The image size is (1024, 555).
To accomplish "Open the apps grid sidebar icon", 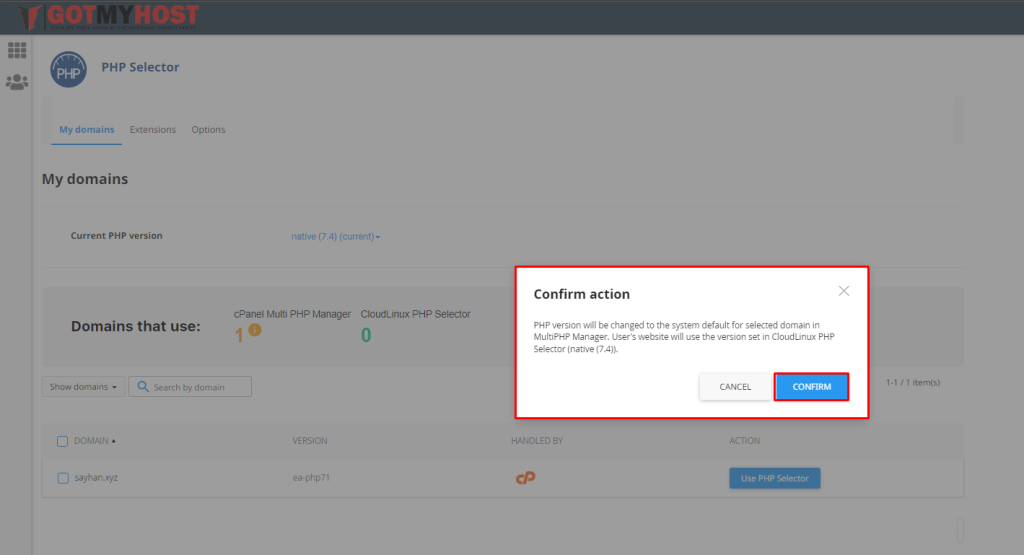I will (17, 50).
